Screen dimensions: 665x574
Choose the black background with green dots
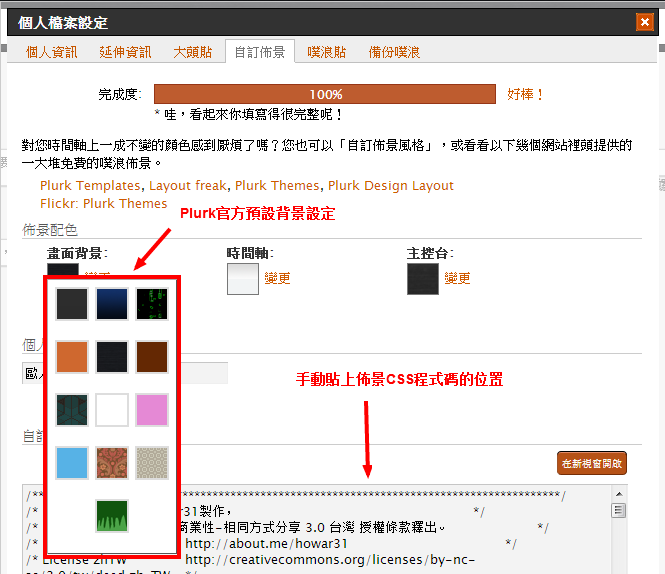pyautogui.click(x=152, y=303)
